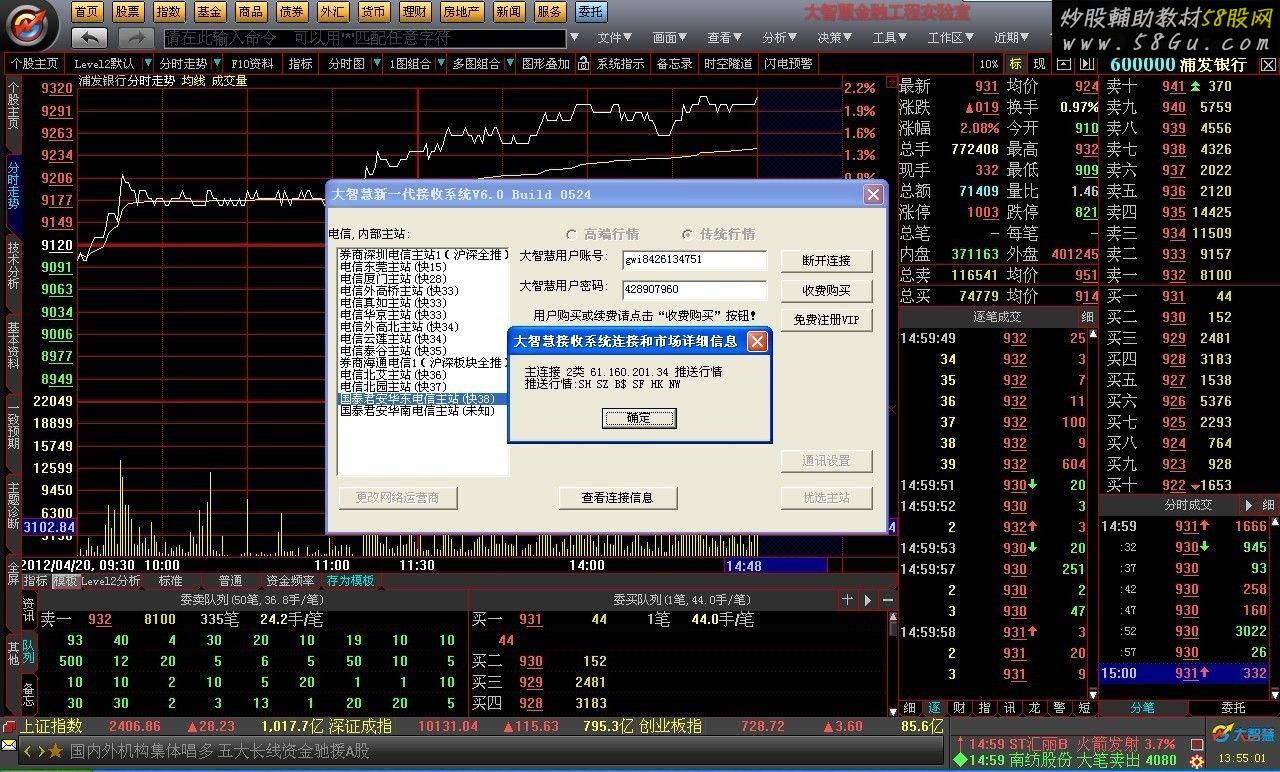Click the 时空隧道 toolbar button
Image resolution: width=1280 pixels, height=772 pixels.
[728, 63]
